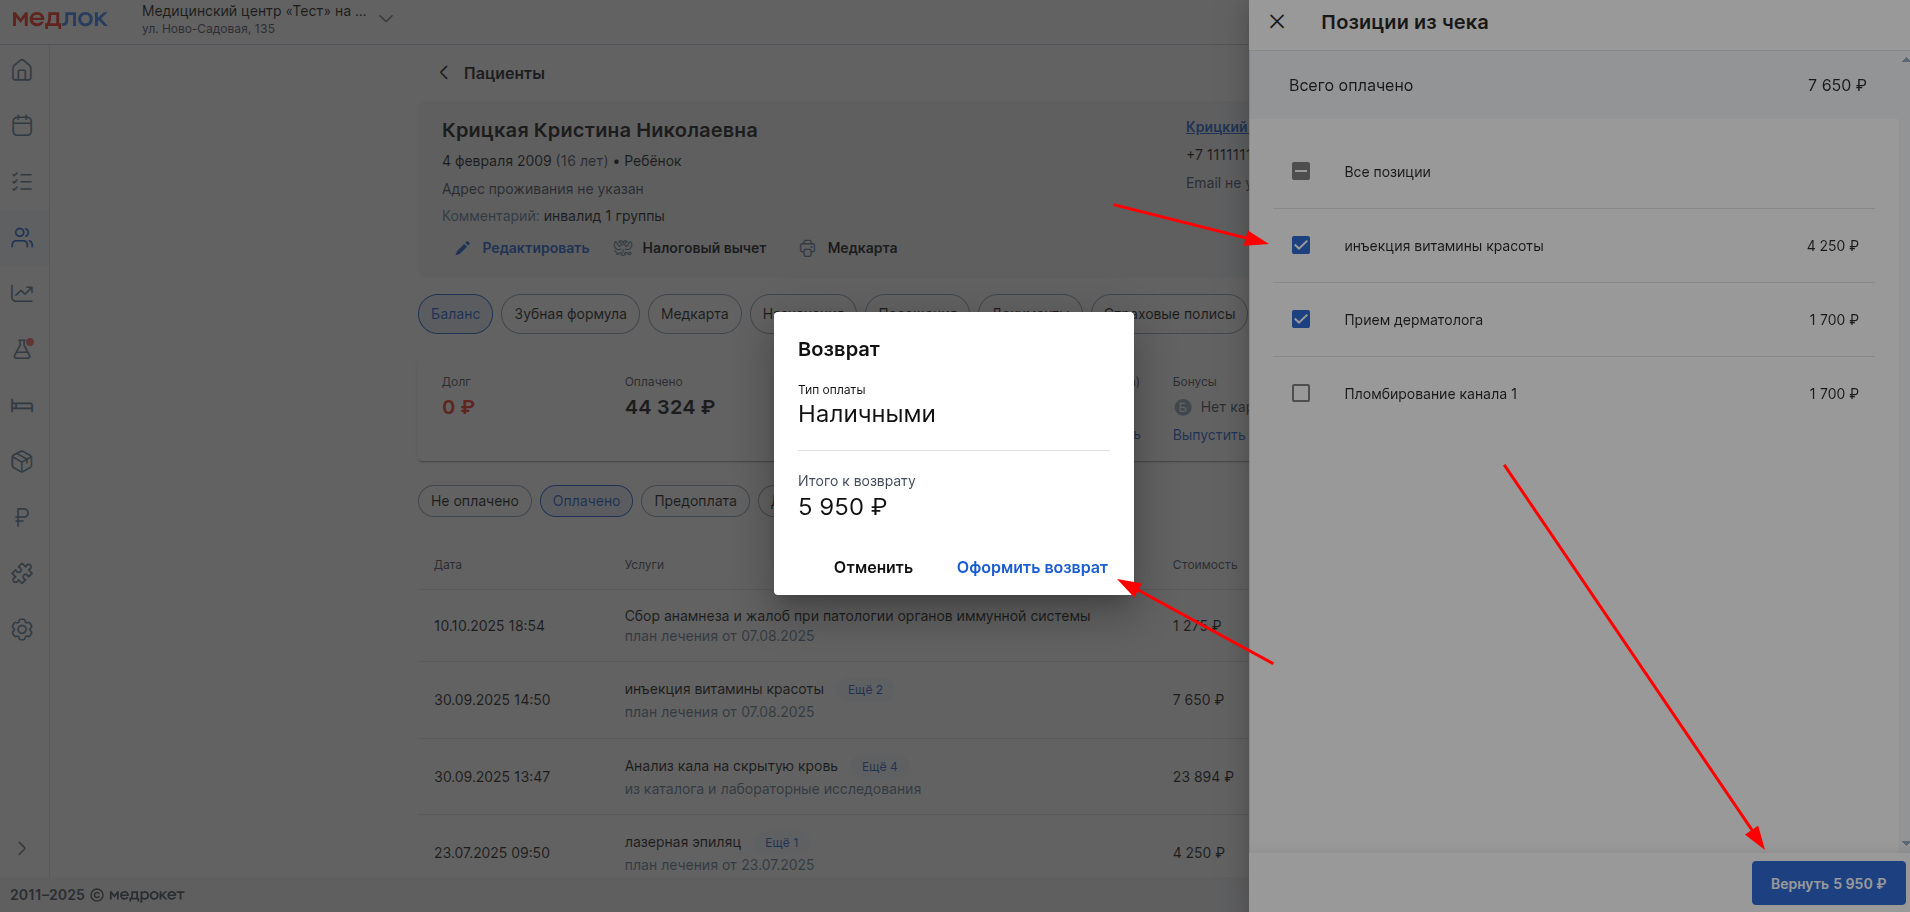Check the 'Пломбирование канала 1' position

point(1301,394)
